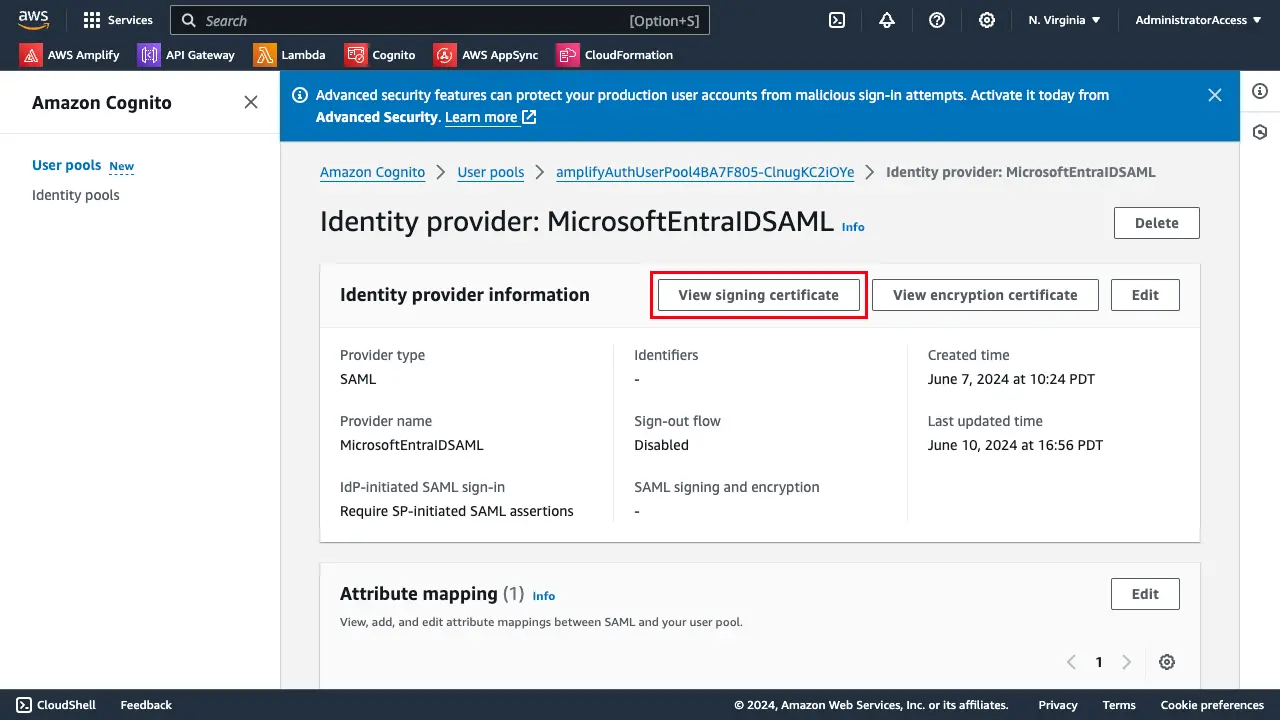Click the Delete button
Image resolution: width=1280 pixels, height=720 pixels.
coord(1157,223)
